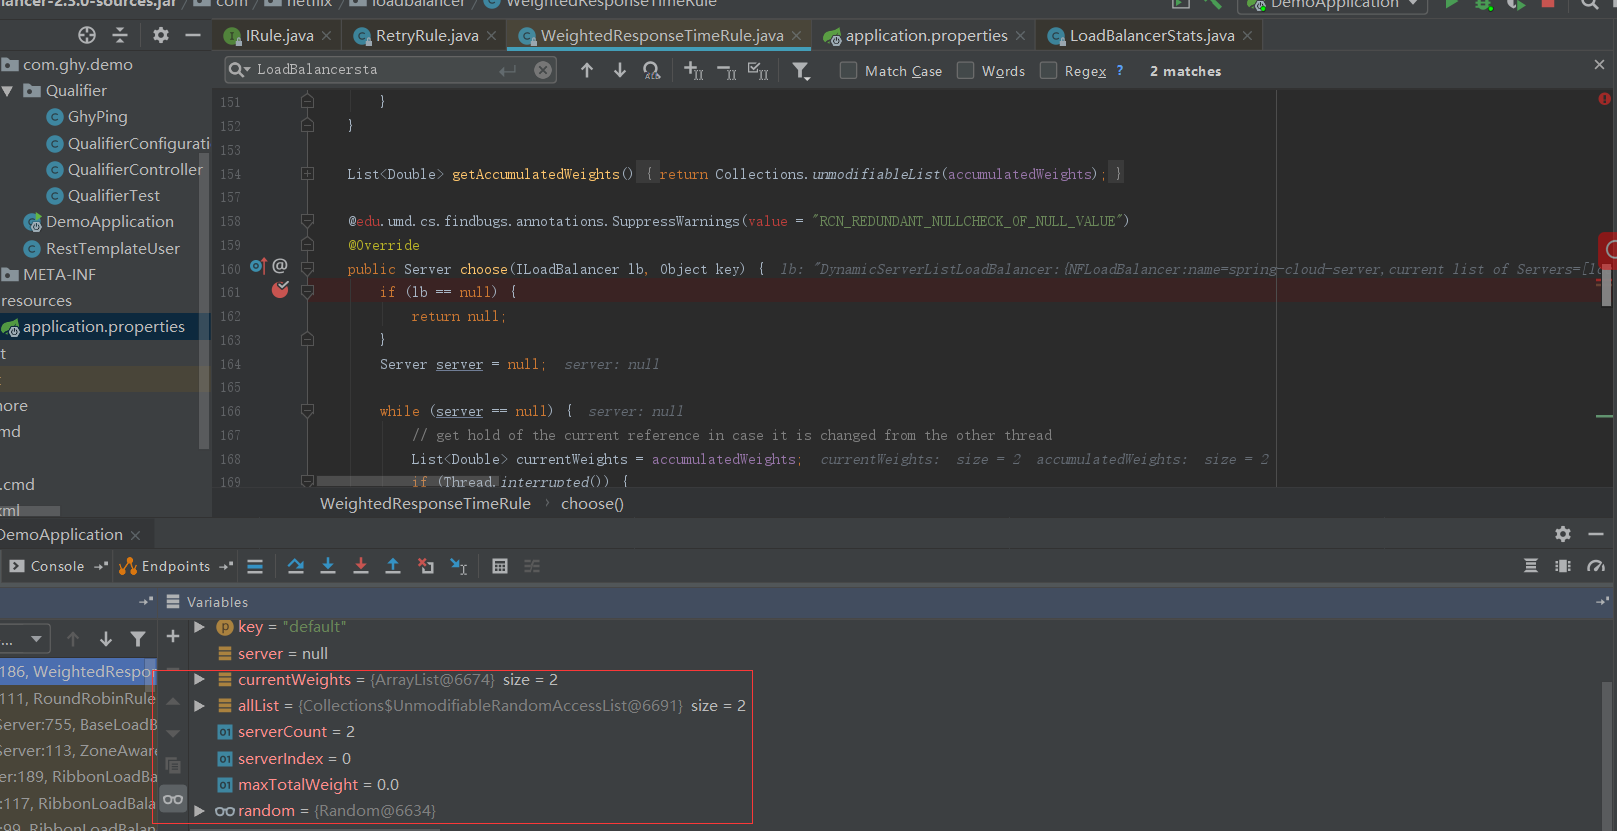Go to previous search occurrence
Screen dimensions: 1617x831
(587, 70)
